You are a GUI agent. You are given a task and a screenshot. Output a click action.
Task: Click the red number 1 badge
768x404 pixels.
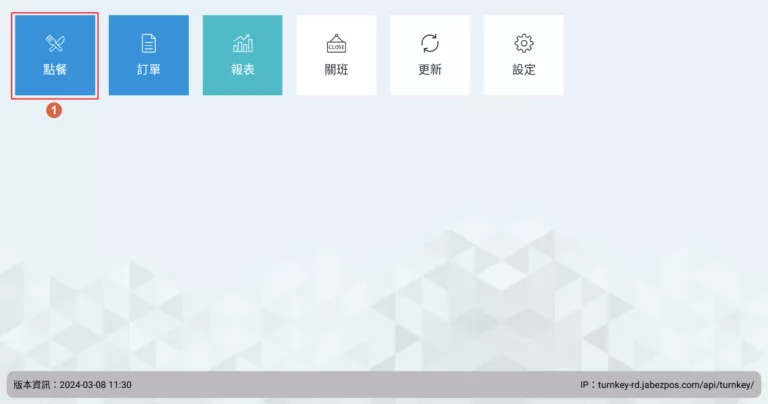click(x=54, y=110)
